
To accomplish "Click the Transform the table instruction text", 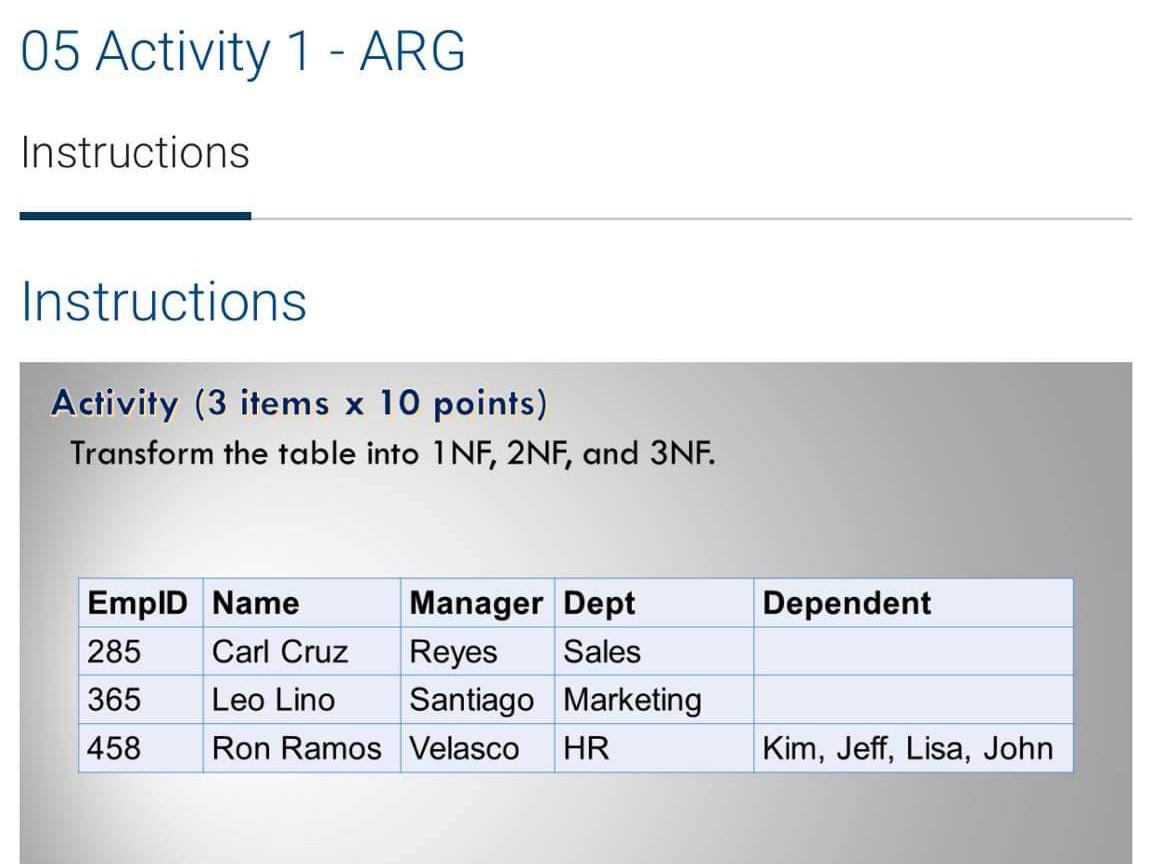I will coord(392,453).
